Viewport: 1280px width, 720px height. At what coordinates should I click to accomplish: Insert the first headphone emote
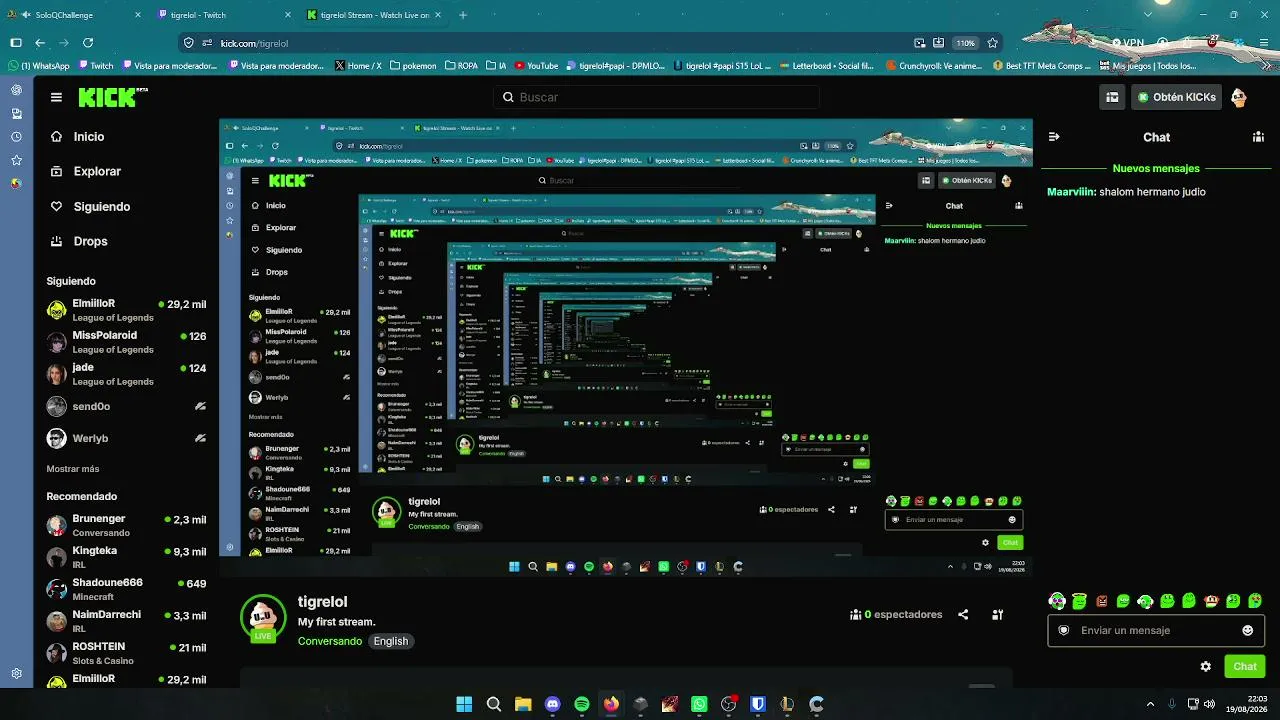pyautogui.click(x=1057, y=601)
